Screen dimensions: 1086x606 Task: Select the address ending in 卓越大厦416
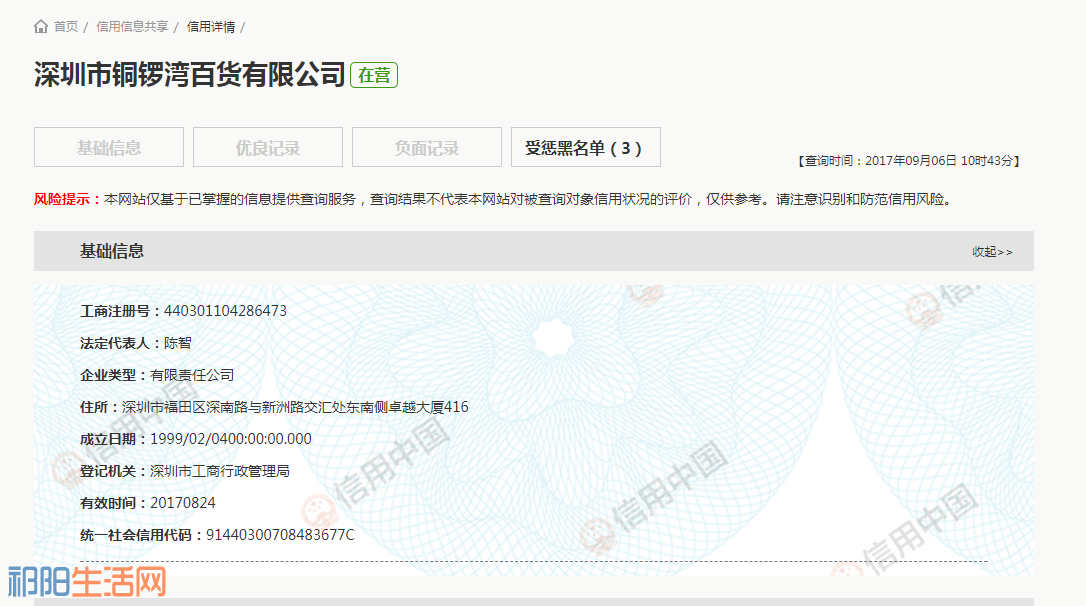tap(295, 407)
